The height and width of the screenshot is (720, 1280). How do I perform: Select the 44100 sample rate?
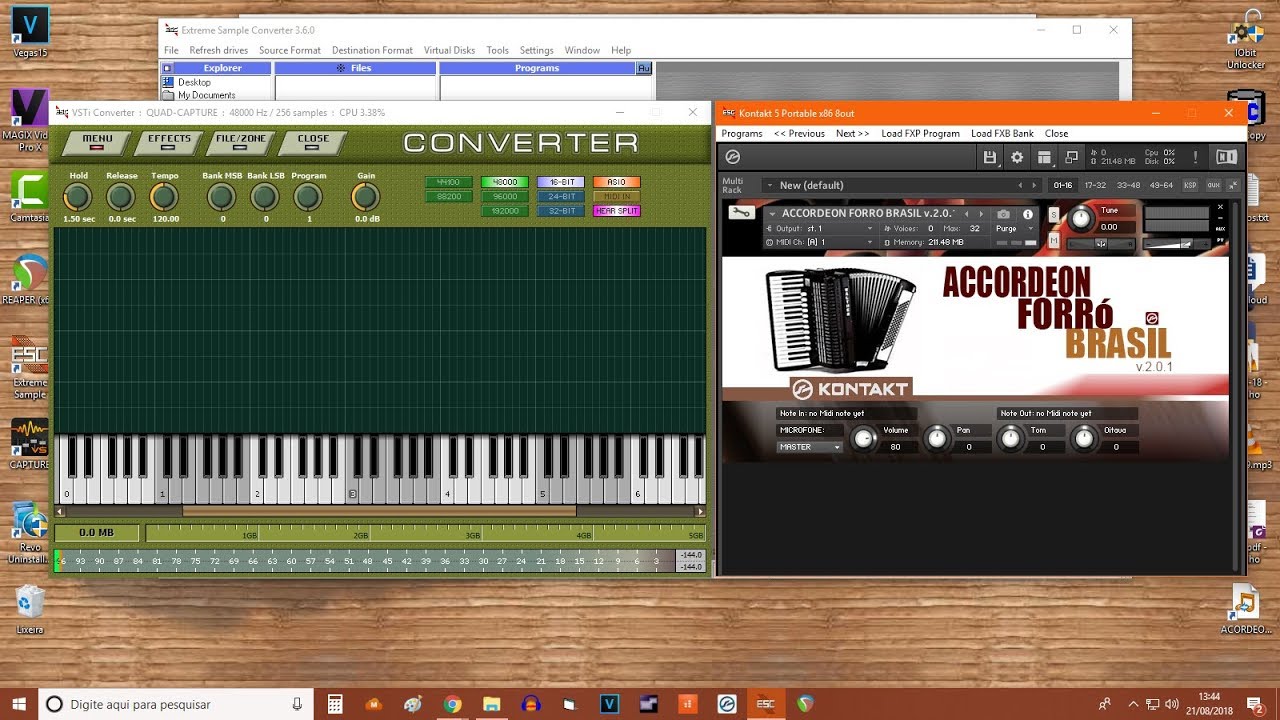click(x=448, y=182)
